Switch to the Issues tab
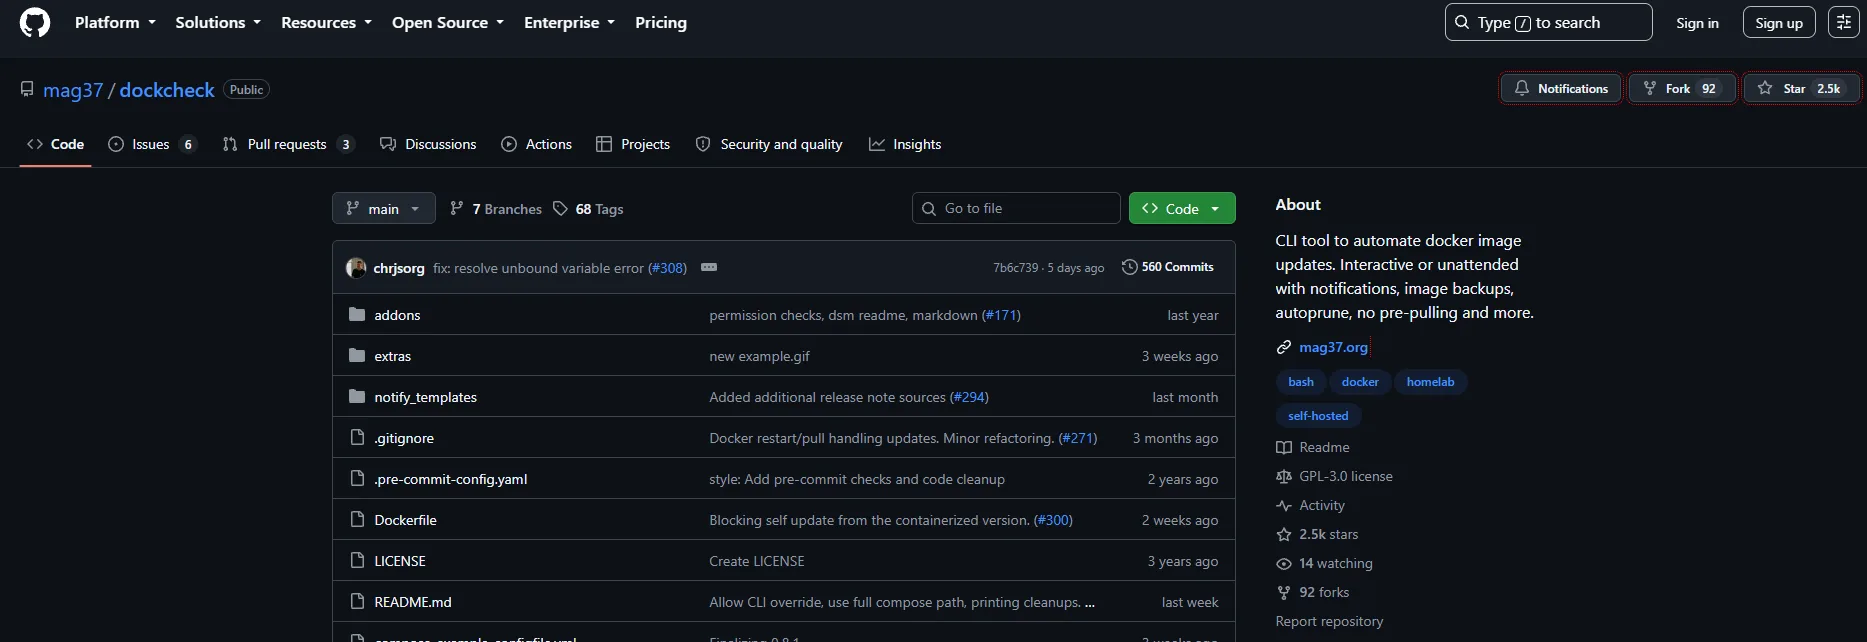Image resolution: width=1867 pixels, height=642 pixels. click(152, 144)
